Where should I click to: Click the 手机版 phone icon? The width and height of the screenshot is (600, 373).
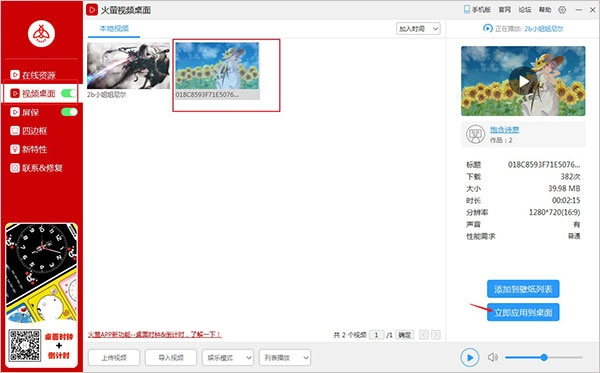click(467, 10)
